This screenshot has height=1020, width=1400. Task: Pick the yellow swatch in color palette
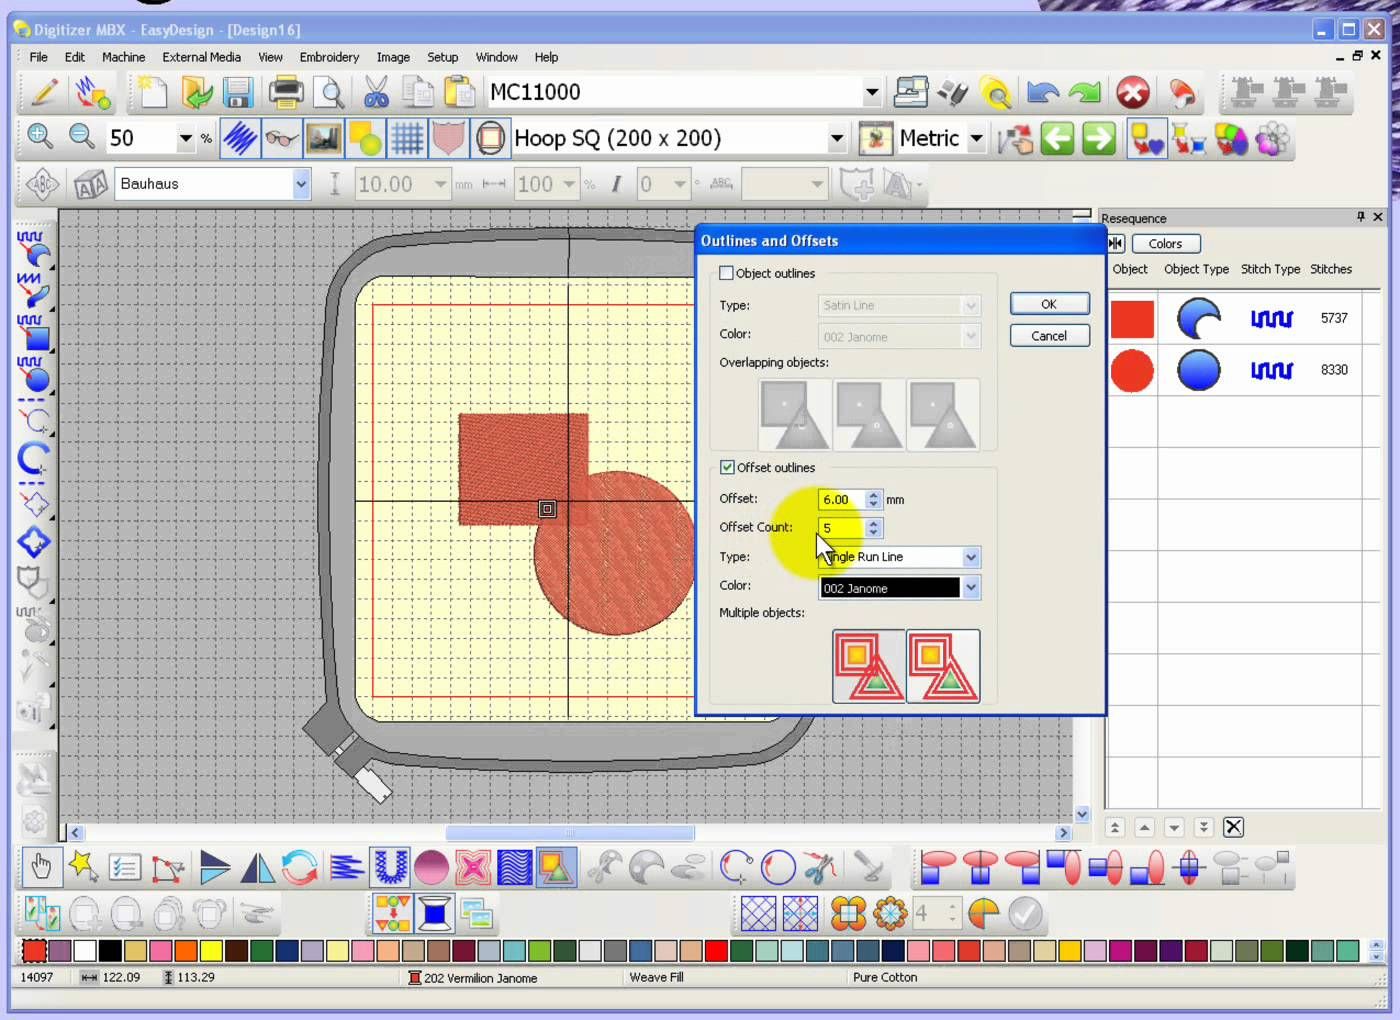211,950
